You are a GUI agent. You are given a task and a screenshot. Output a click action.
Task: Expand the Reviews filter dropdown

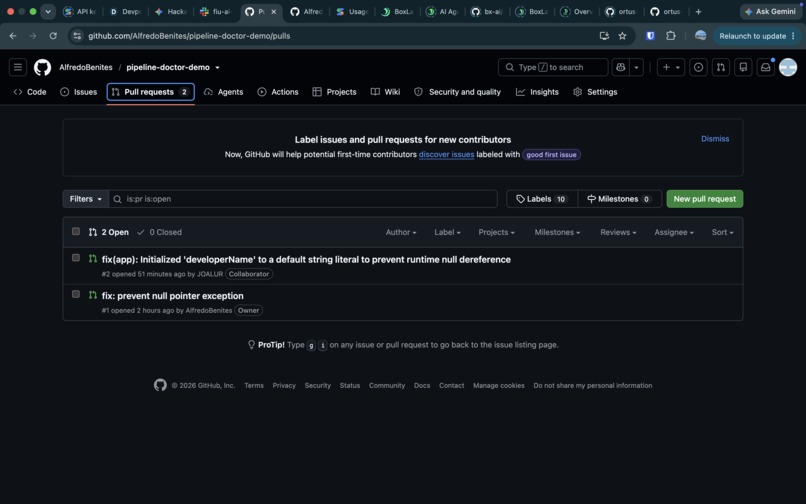(x=618, y=232)
